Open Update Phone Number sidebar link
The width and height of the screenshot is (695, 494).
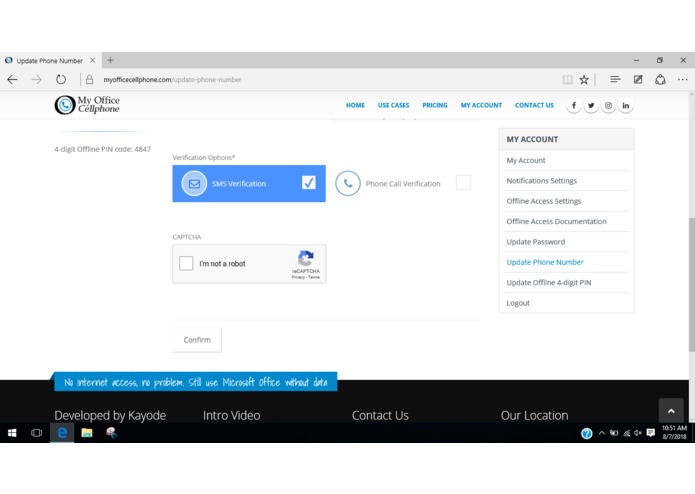click(545, 262)
